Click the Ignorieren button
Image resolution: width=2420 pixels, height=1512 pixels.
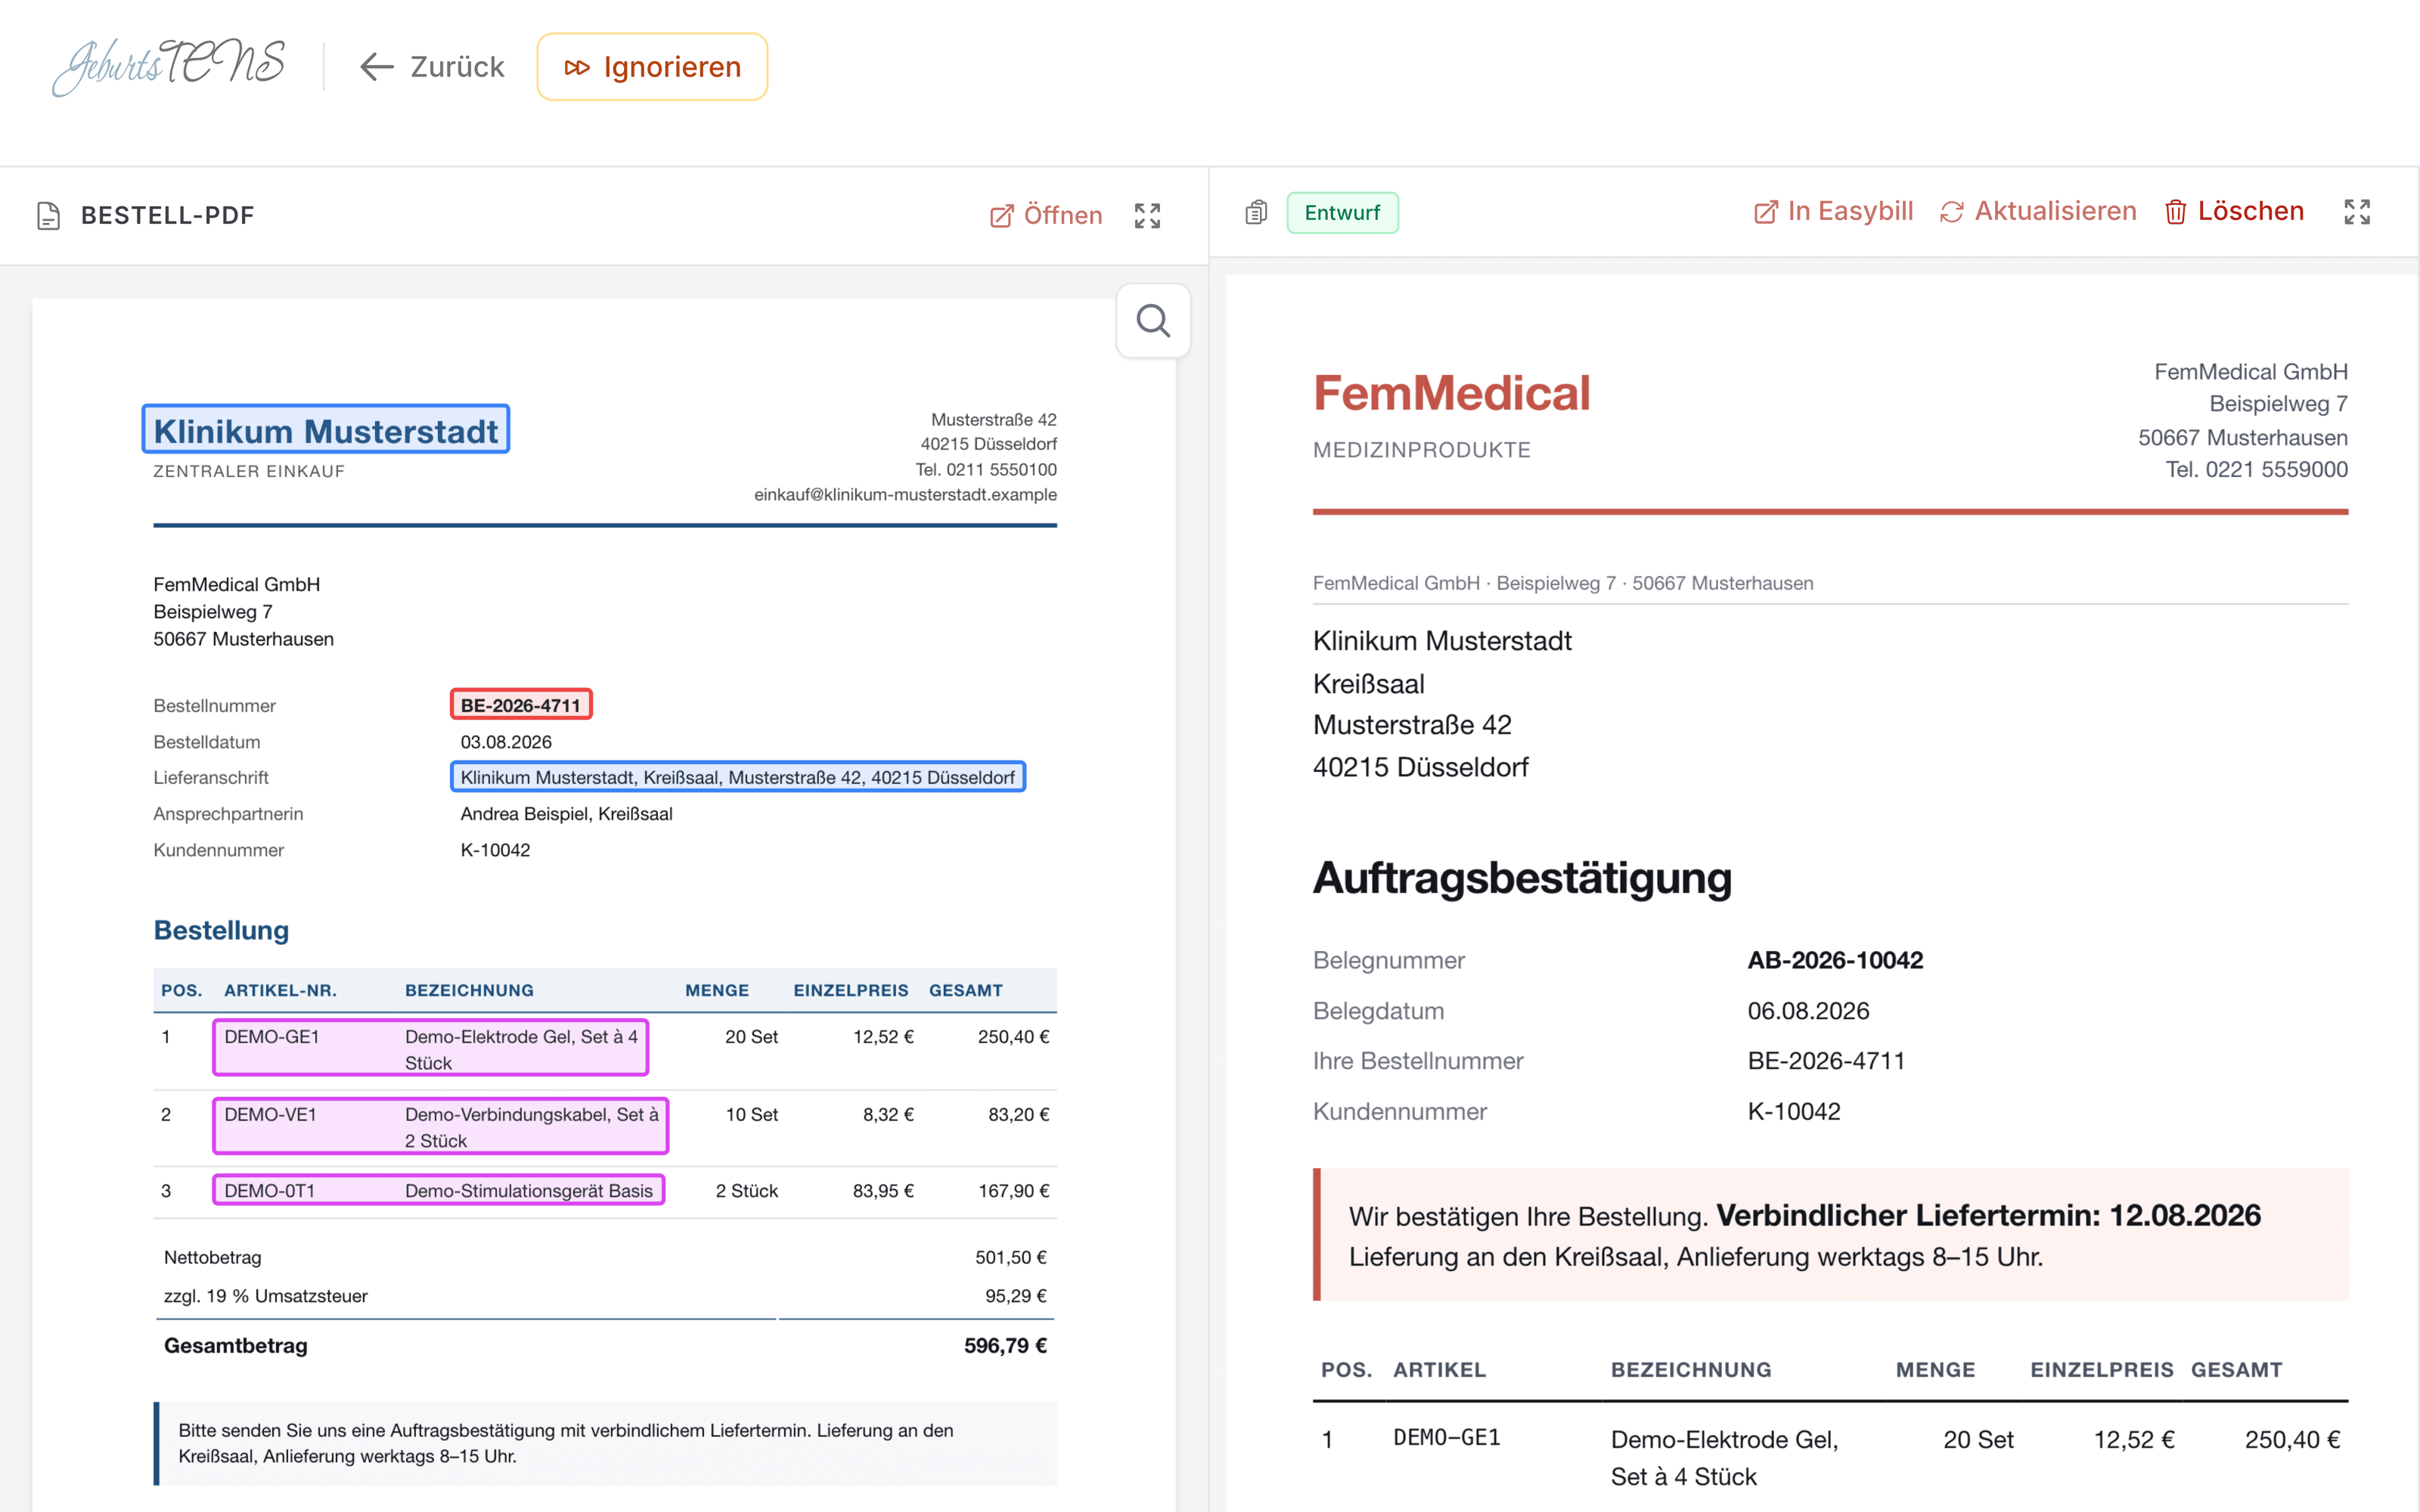[x=652, y=67]
